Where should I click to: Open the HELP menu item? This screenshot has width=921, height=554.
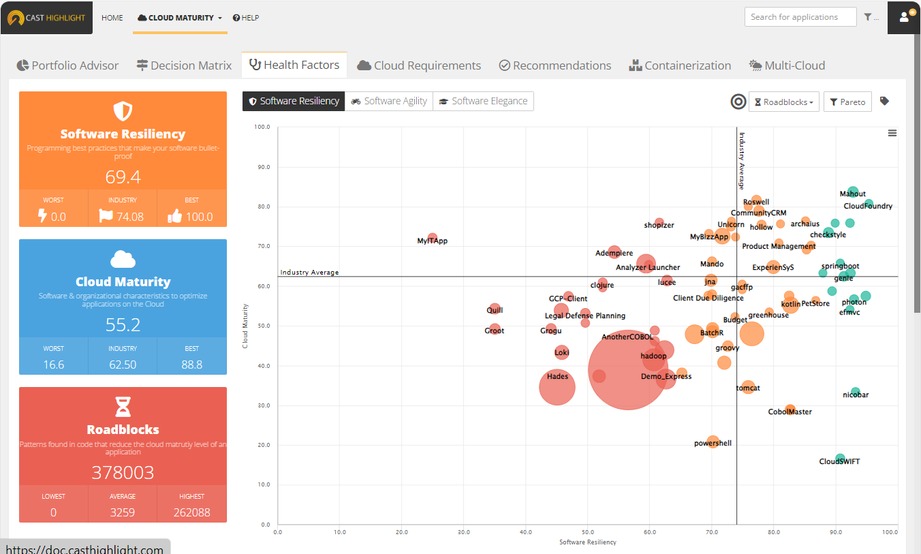point(246,18)
